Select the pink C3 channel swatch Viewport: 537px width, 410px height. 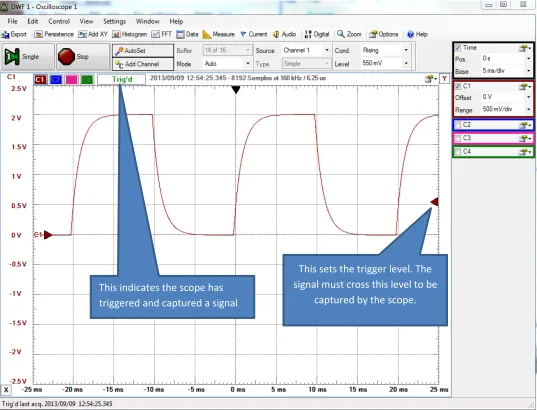71,80
